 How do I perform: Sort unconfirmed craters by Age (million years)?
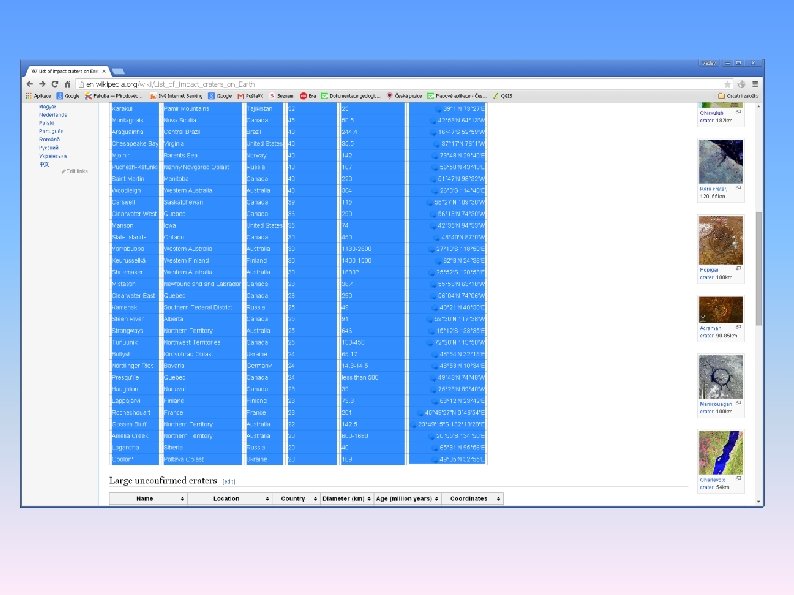408,499
